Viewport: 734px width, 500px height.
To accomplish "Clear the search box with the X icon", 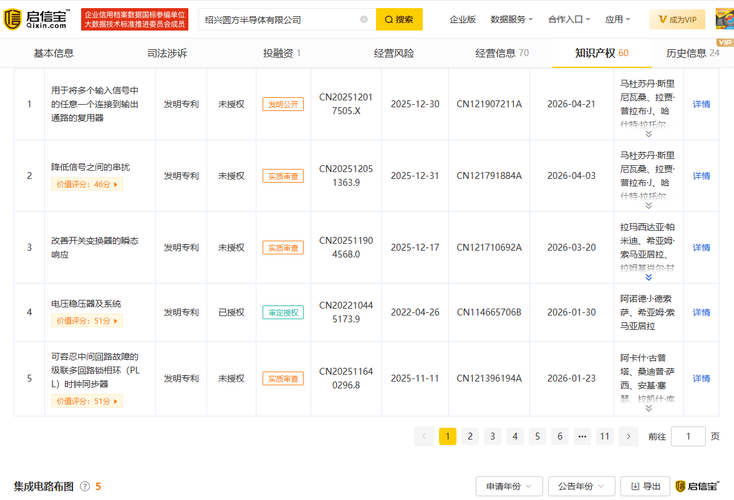I will [x=364, y=19].
